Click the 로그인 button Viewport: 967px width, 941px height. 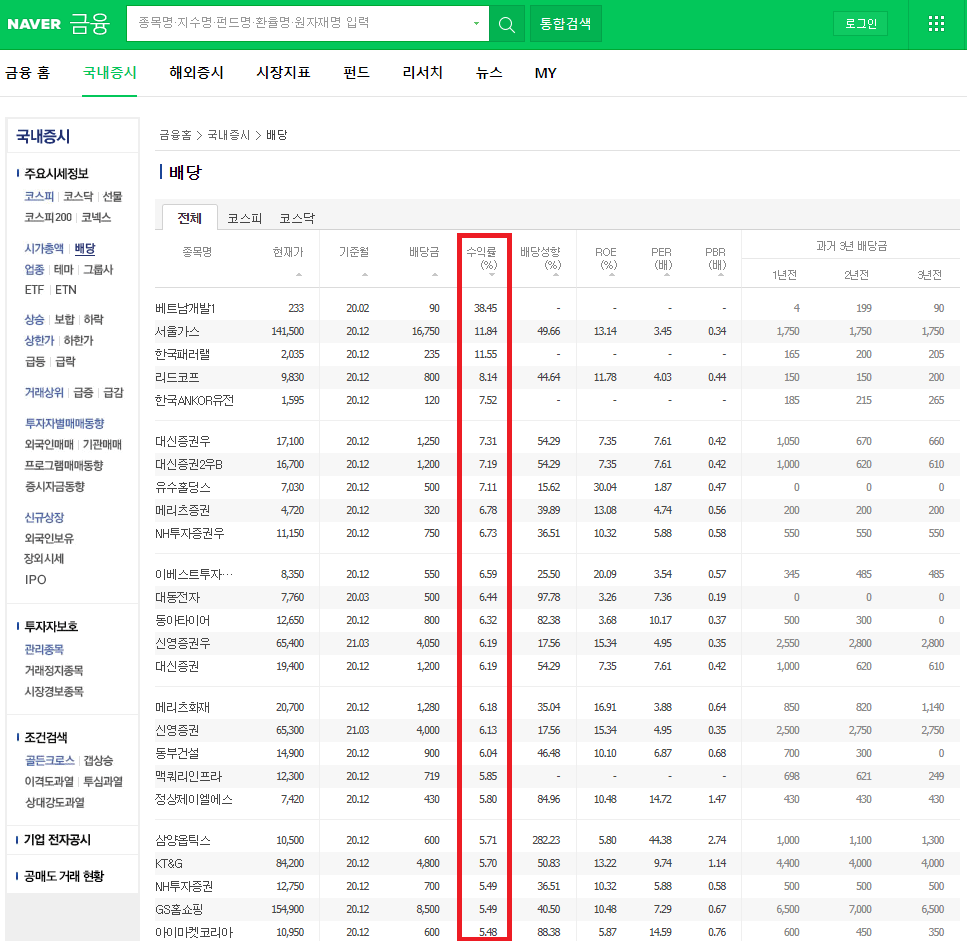point(860,23)
